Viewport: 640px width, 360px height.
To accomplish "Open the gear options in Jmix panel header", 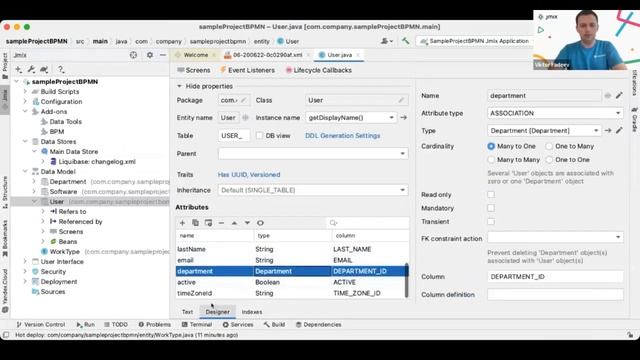I will coord(150,55).
